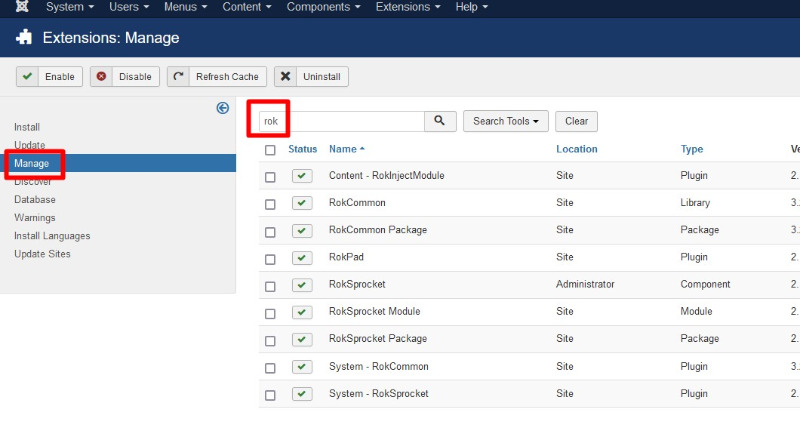Open Update Sites in sidebar

[42, 254]
